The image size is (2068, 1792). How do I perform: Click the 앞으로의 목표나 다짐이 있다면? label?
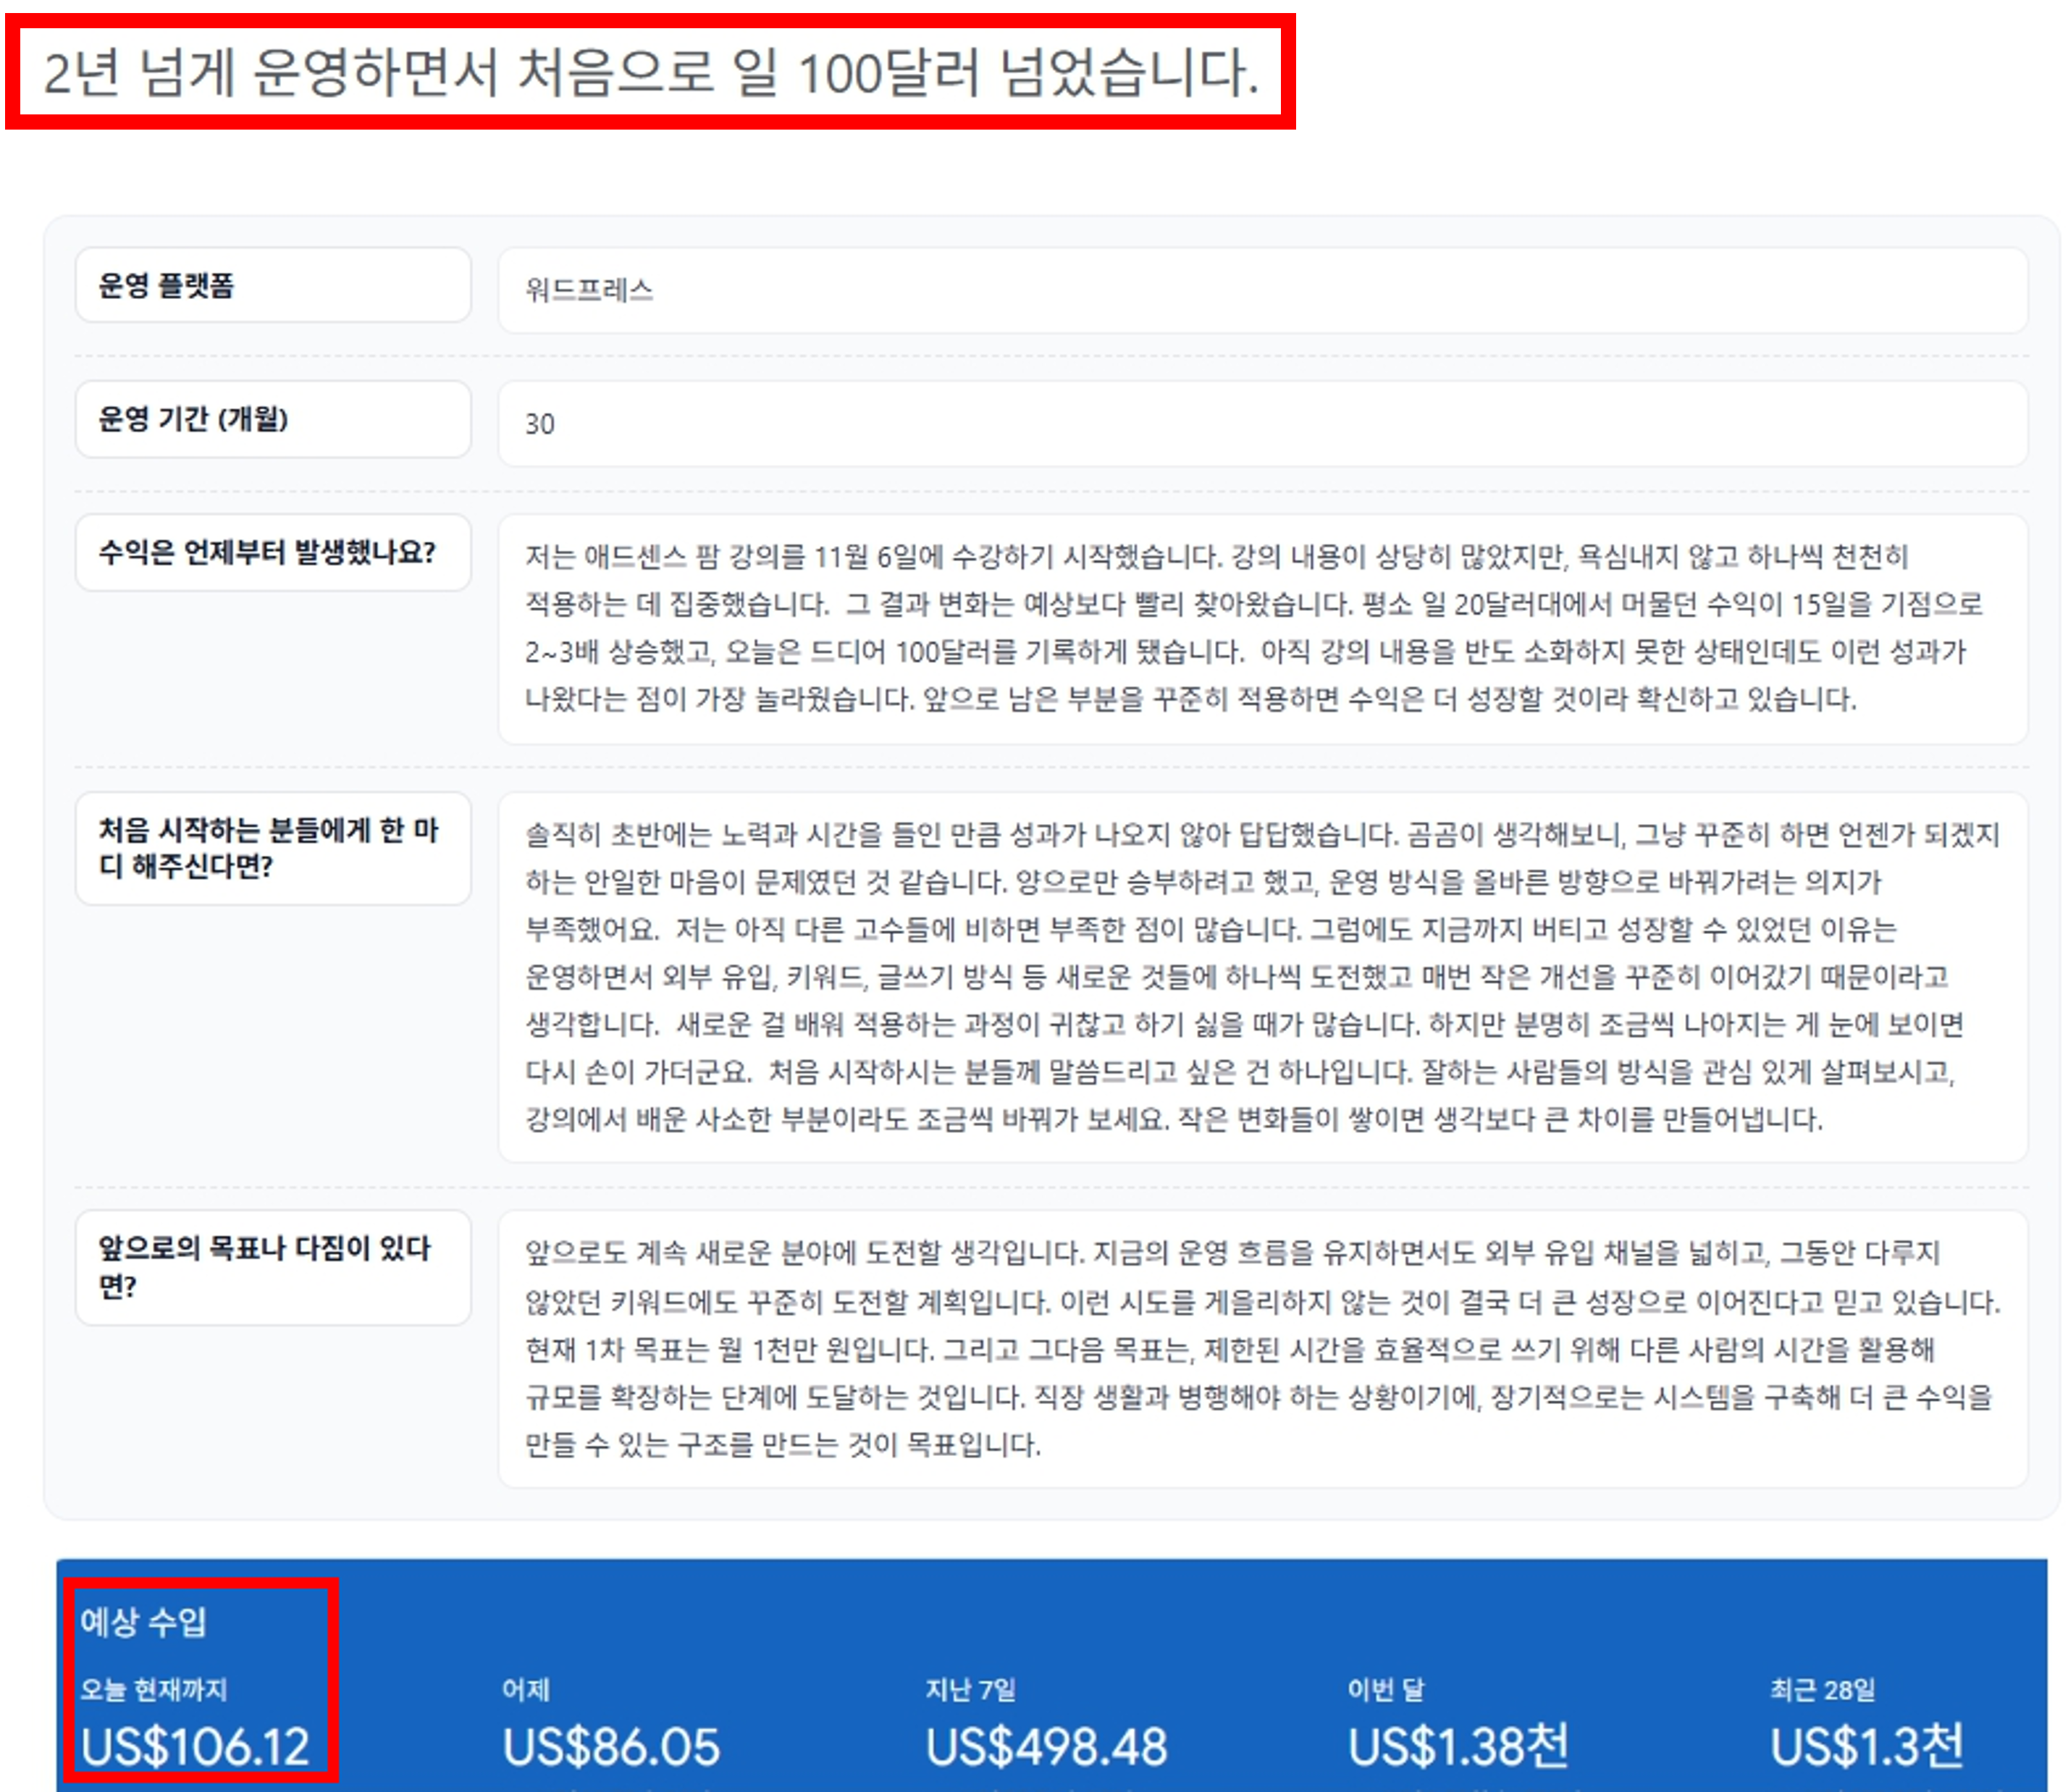pyautogui.click(x=272, y=1267)
